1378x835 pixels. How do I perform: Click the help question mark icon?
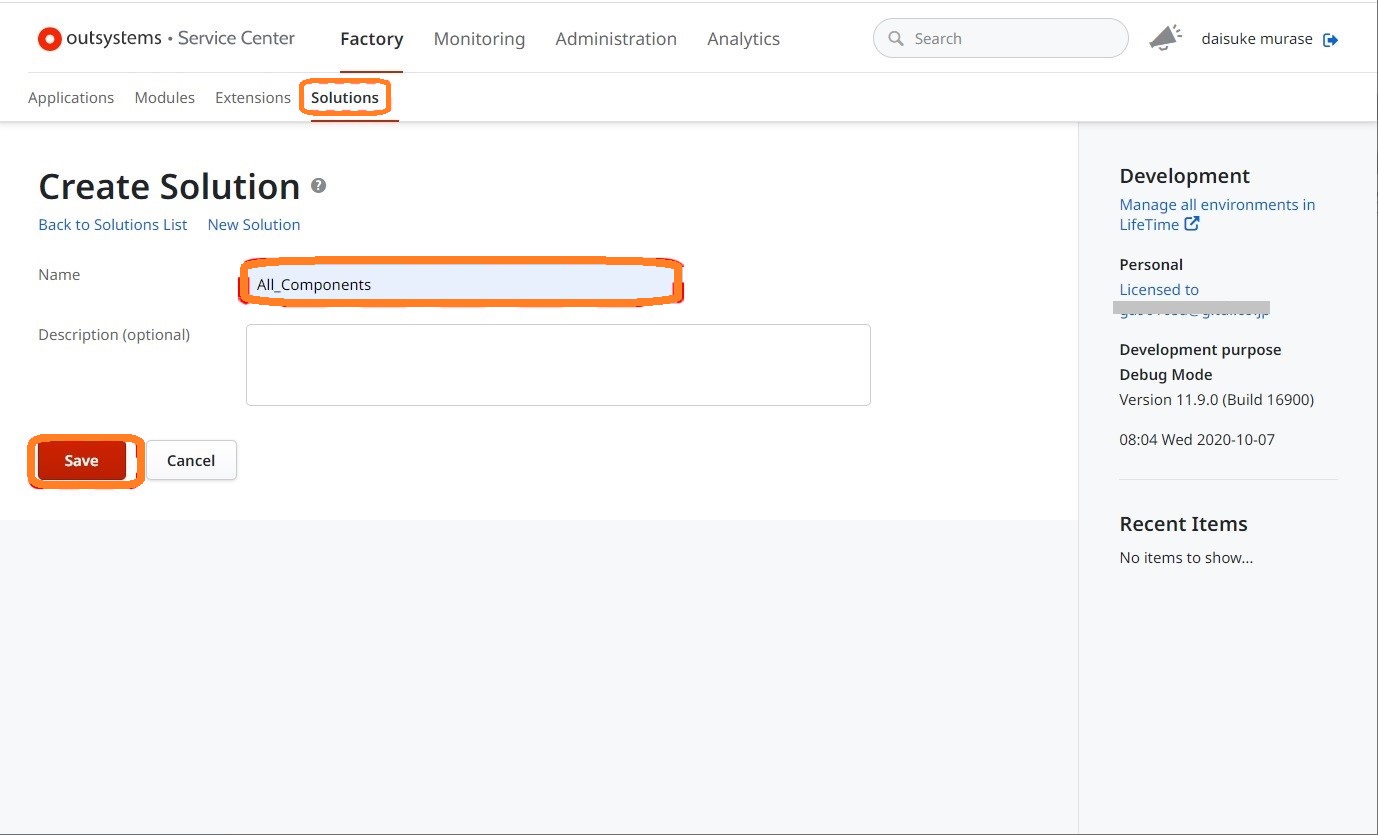tap(319, 186)
